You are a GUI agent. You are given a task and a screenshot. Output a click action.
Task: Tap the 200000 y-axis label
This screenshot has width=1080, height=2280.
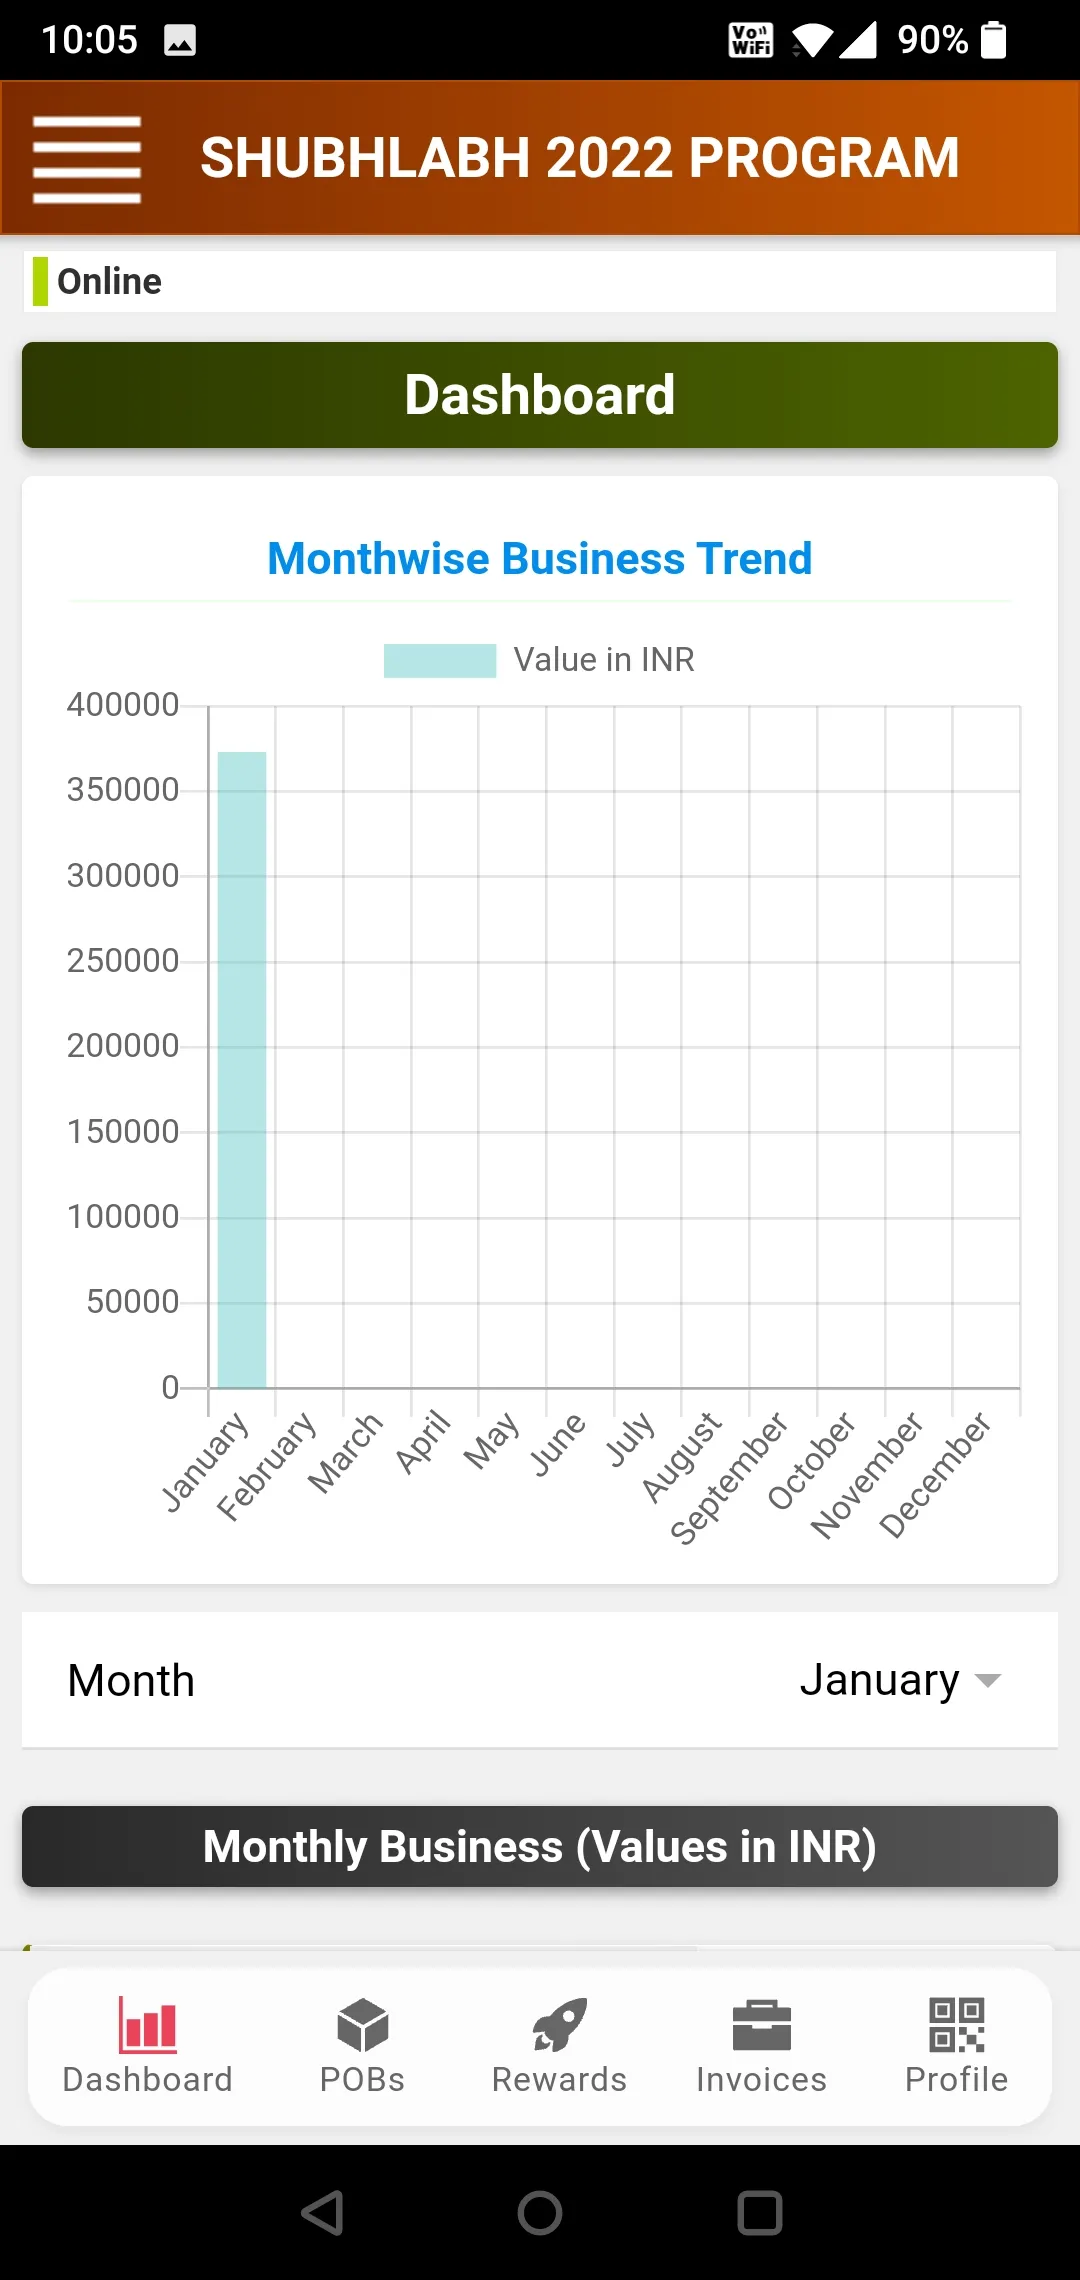(123, 1046)
